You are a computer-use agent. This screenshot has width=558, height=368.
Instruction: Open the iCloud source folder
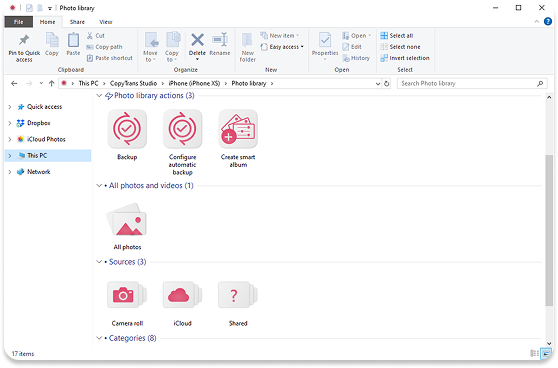click(183, 295)
